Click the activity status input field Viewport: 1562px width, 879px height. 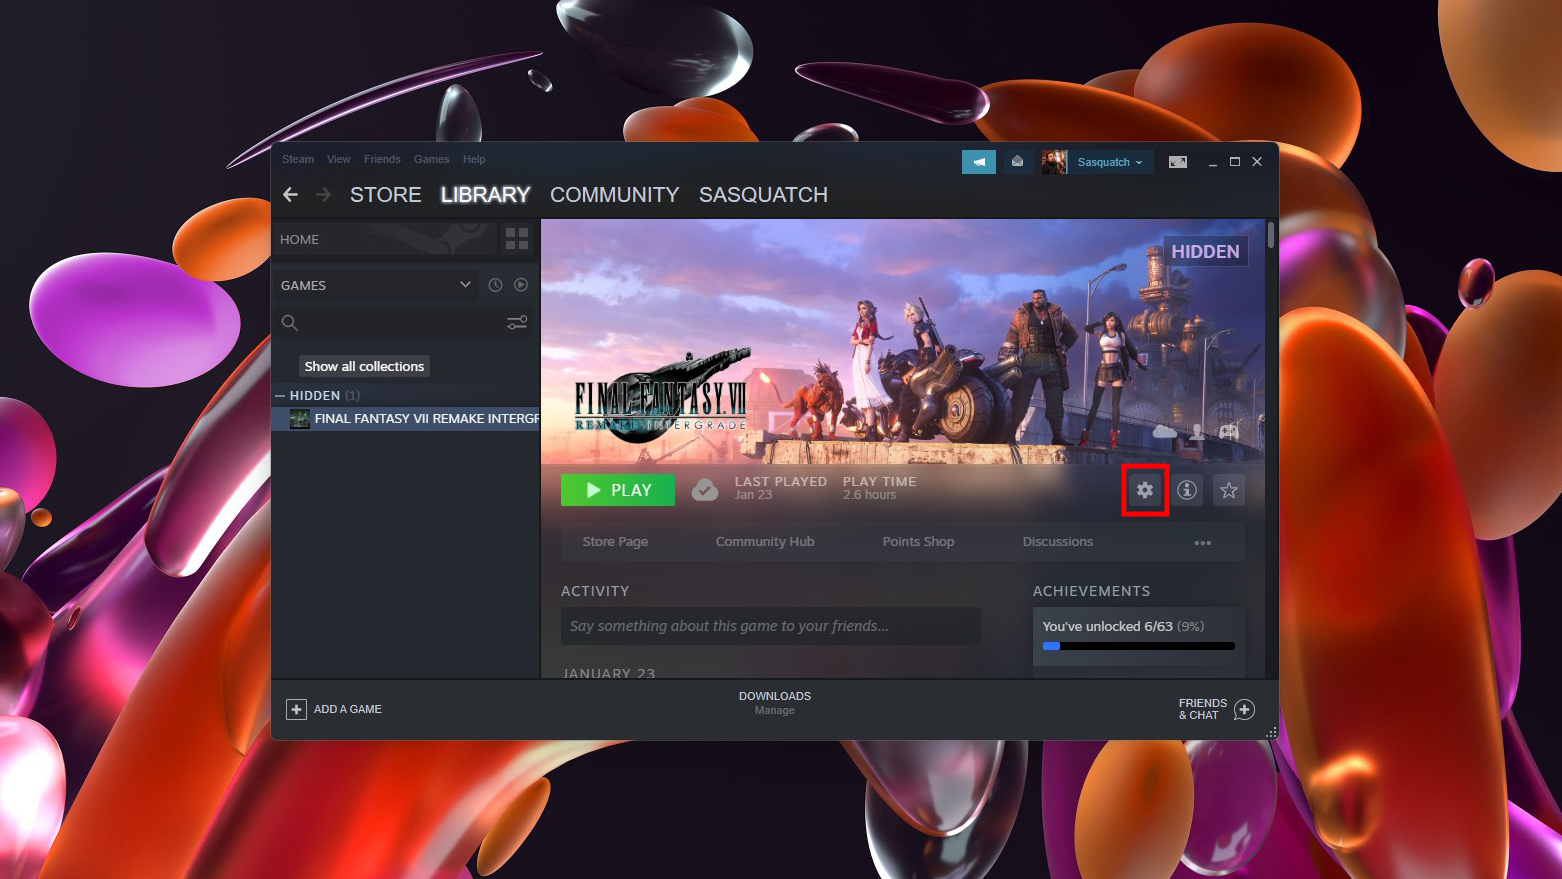pos(771,626)
